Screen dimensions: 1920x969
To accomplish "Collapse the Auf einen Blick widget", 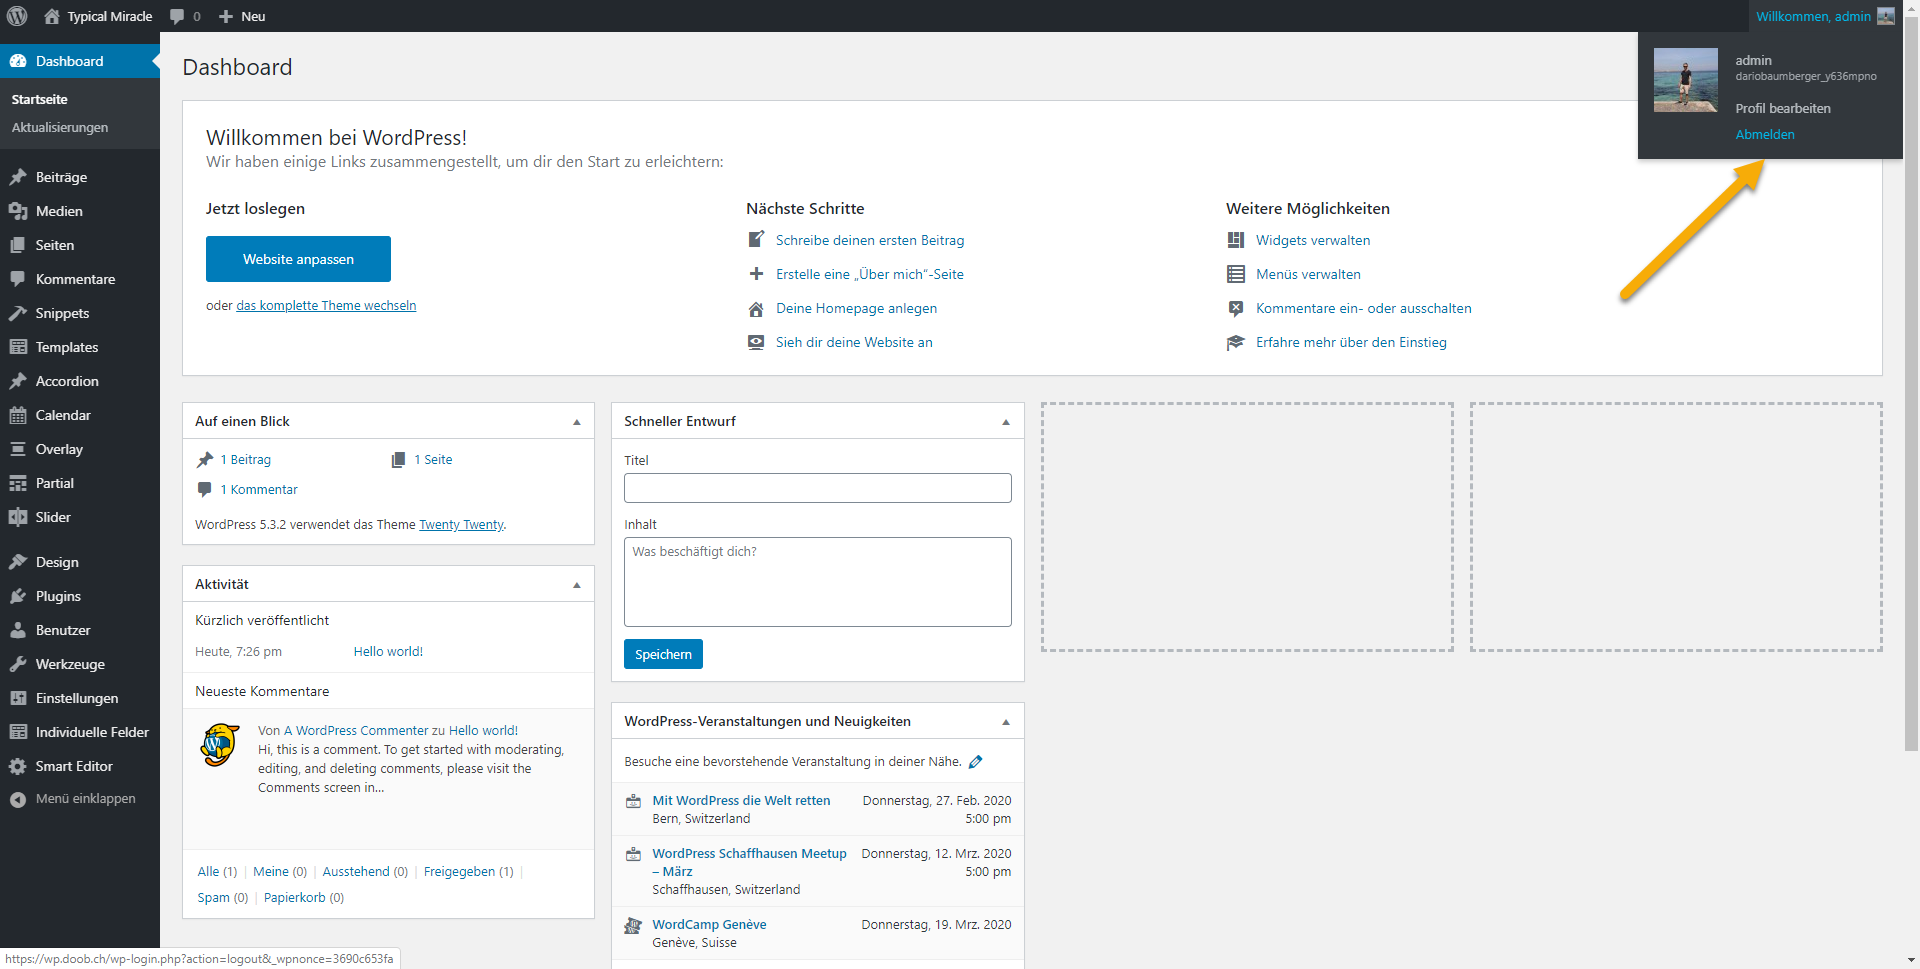I will 577,422.
